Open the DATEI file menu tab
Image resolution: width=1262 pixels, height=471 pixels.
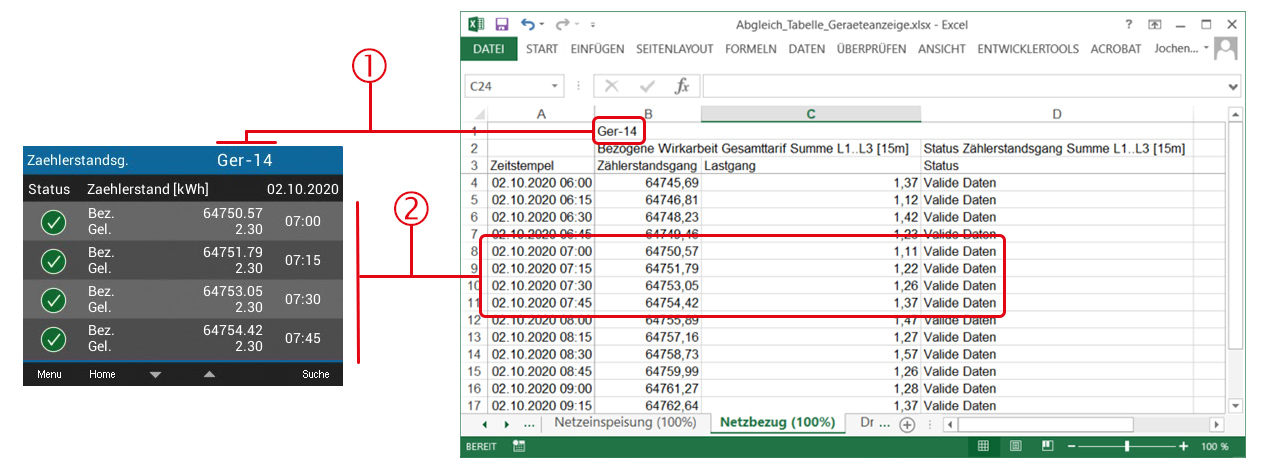(489, 48)
